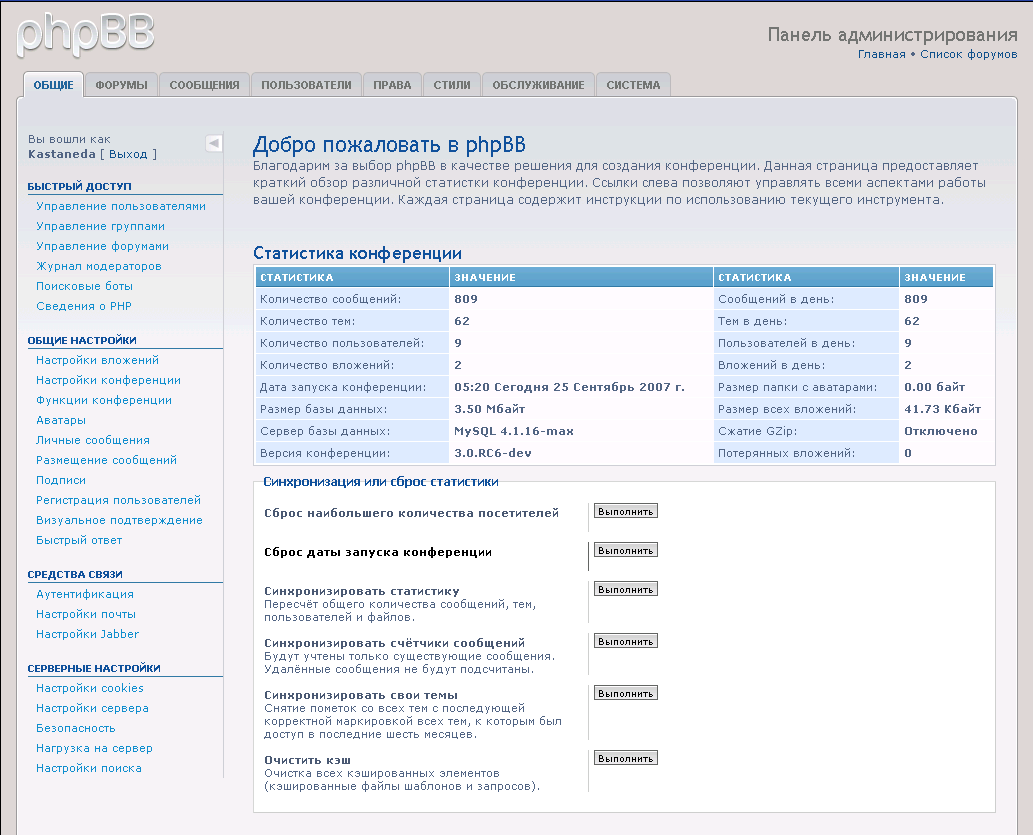Screen dimensions: 1033x835
Task: Select the Отключено GZip value
Action: [940, 431]
